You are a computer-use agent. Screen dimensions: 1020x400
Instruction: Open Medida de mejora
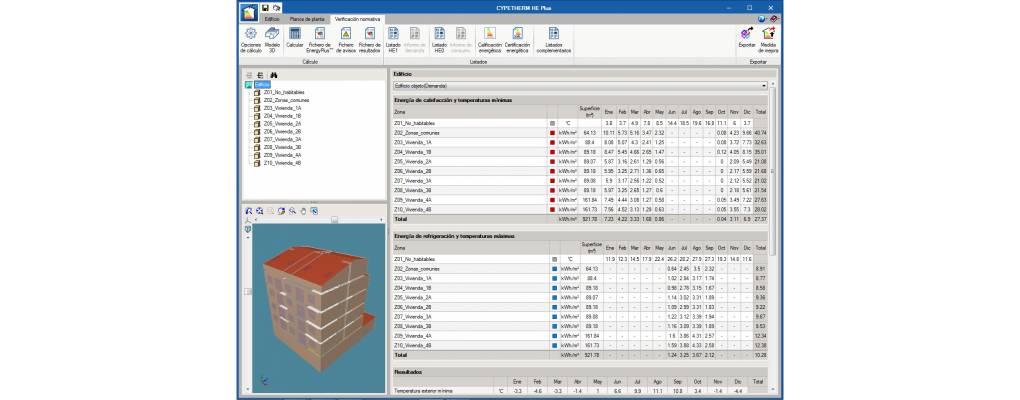(x=768, y=40)
